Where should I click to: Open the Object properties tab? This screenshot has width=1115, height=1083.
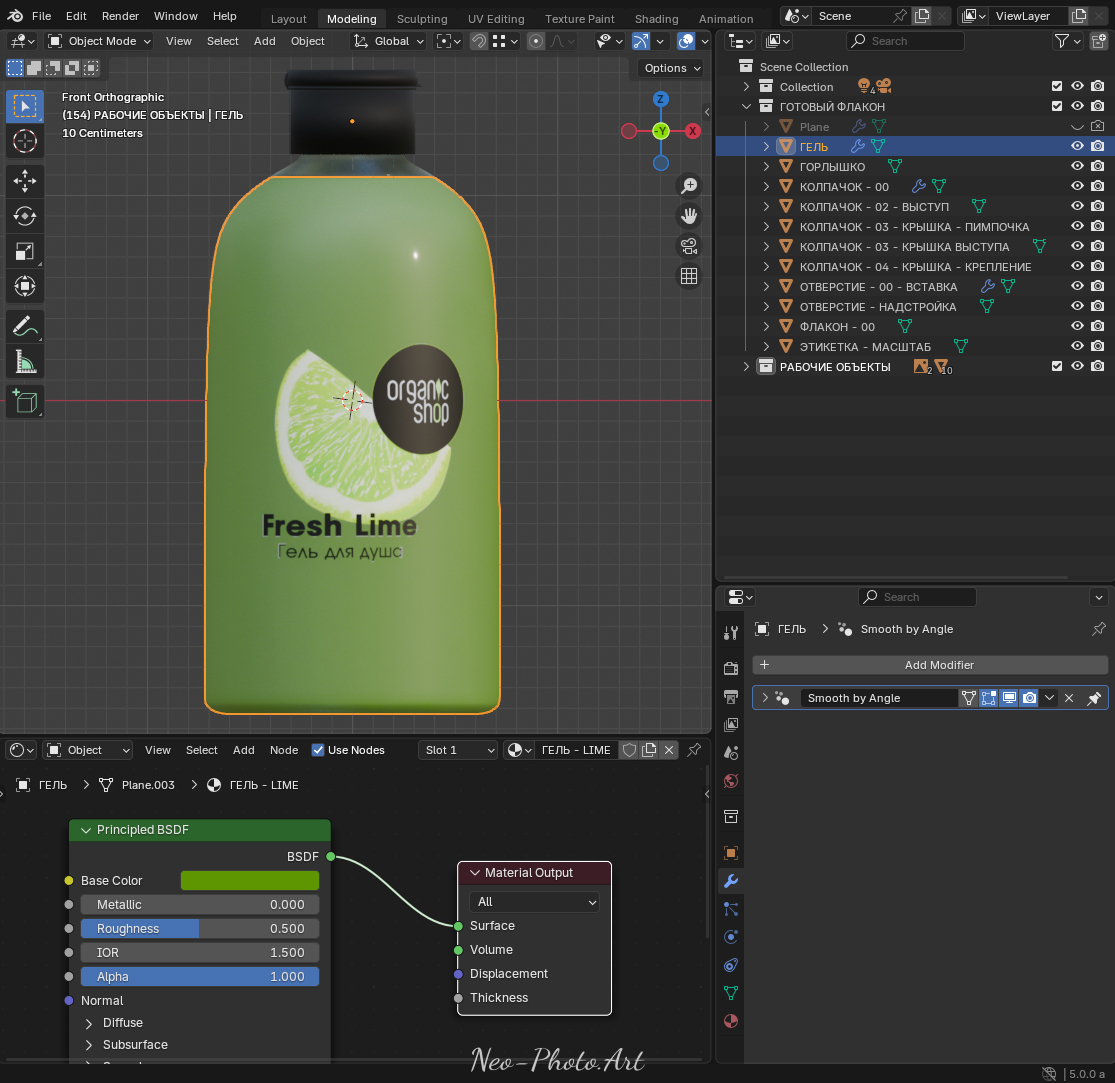coord(730,853)
